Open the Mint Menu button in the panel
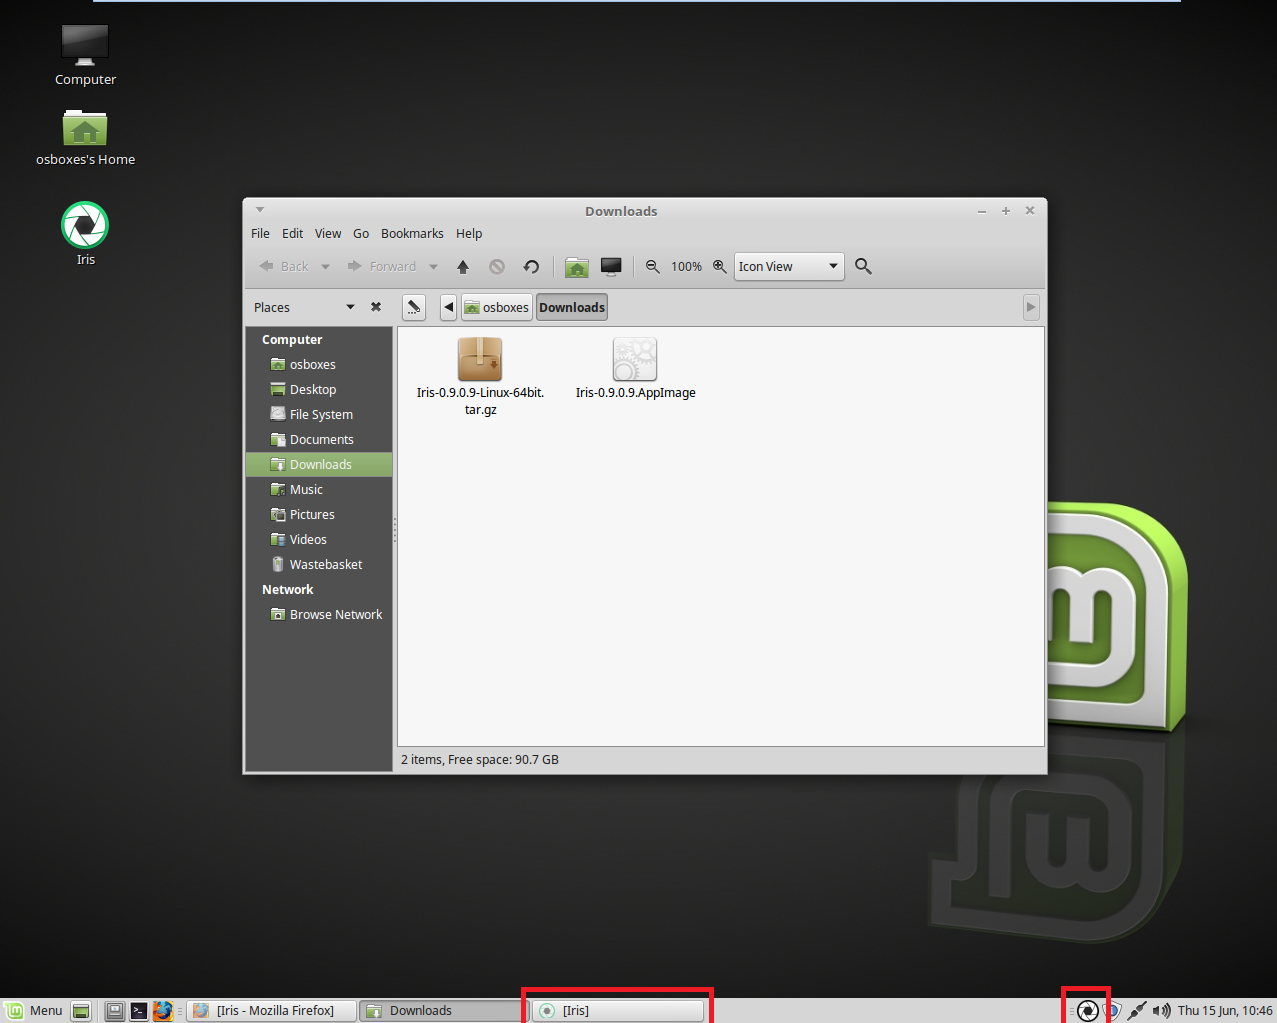Screen dimensions: 1277x1023 (33, 1010)
